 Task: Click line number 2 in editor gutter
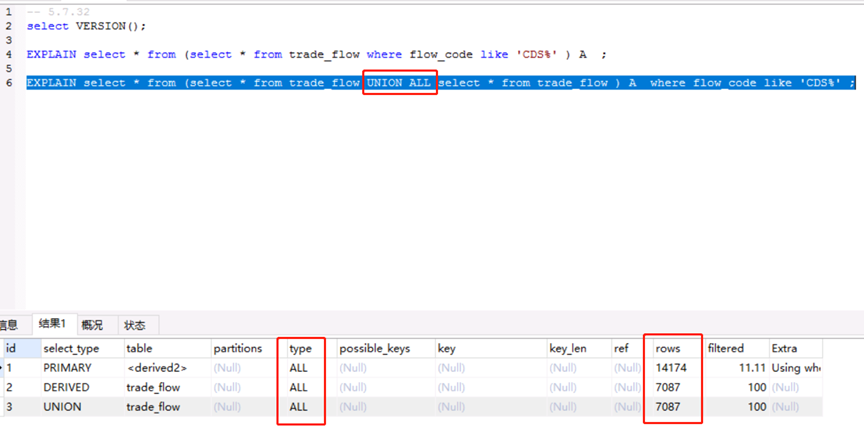pyautogui.click(x=9, y=26)
